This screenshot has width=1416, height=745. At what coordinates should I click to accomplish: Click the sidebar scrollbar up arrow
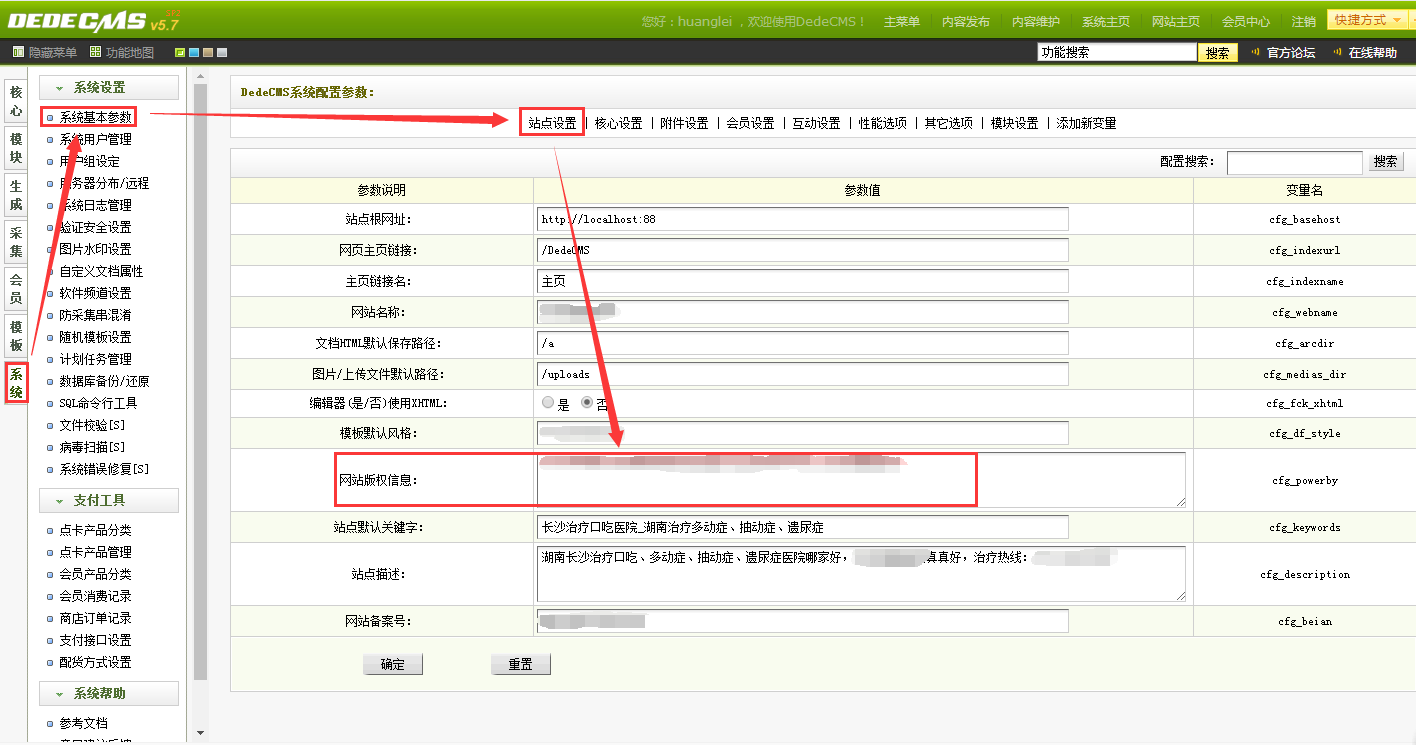[200, 76]
